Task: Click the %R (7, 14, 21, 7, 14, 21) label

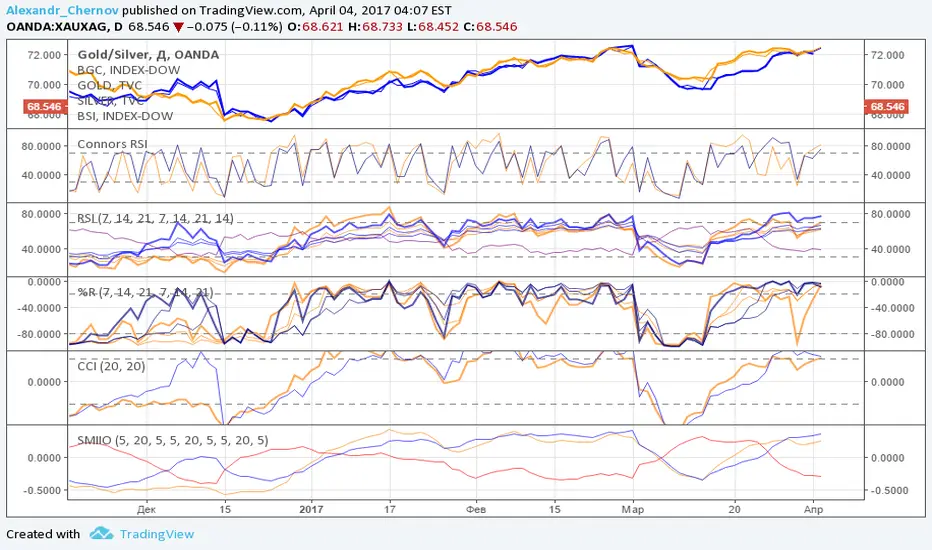Action: (145, 292)
